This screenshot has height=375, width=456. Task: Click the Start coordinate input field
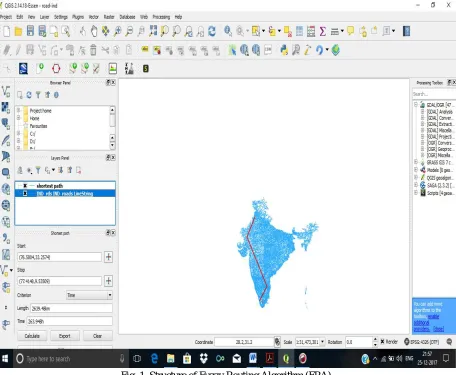(x=59, y=257)
